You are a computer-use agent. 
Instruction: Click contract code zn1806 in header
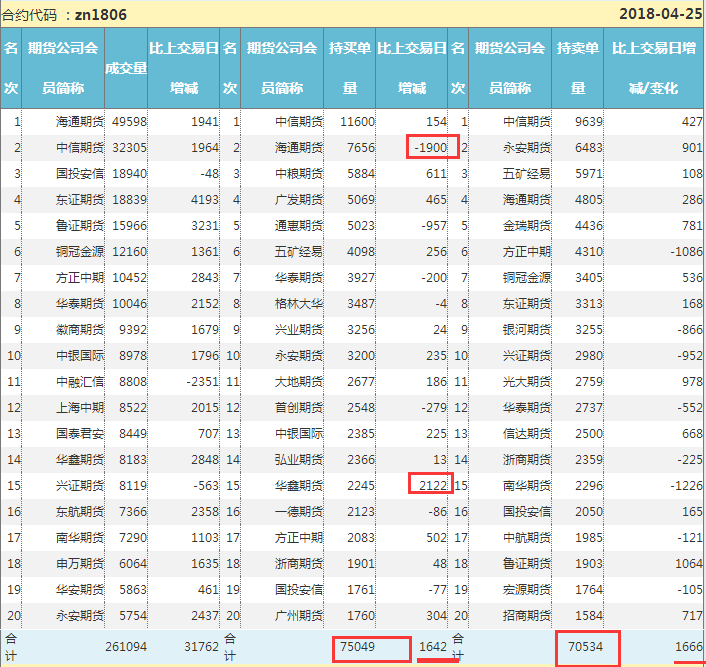pyautogui.click(x=100, y=15)
